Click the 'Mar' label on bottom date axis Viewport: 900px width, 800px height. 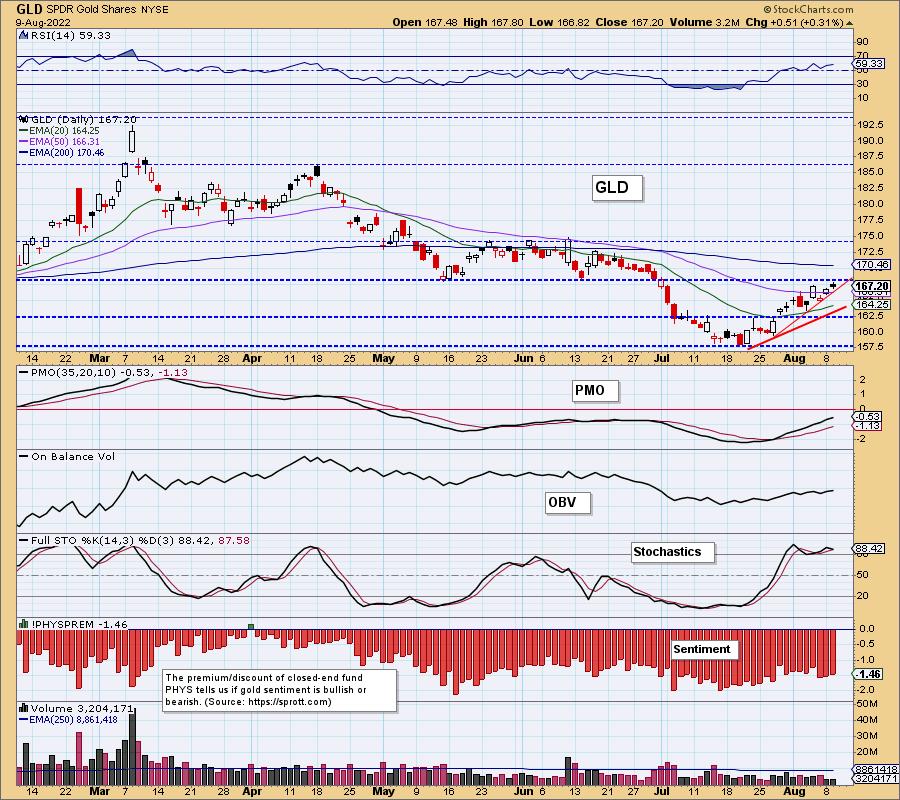tap(99, 791)
